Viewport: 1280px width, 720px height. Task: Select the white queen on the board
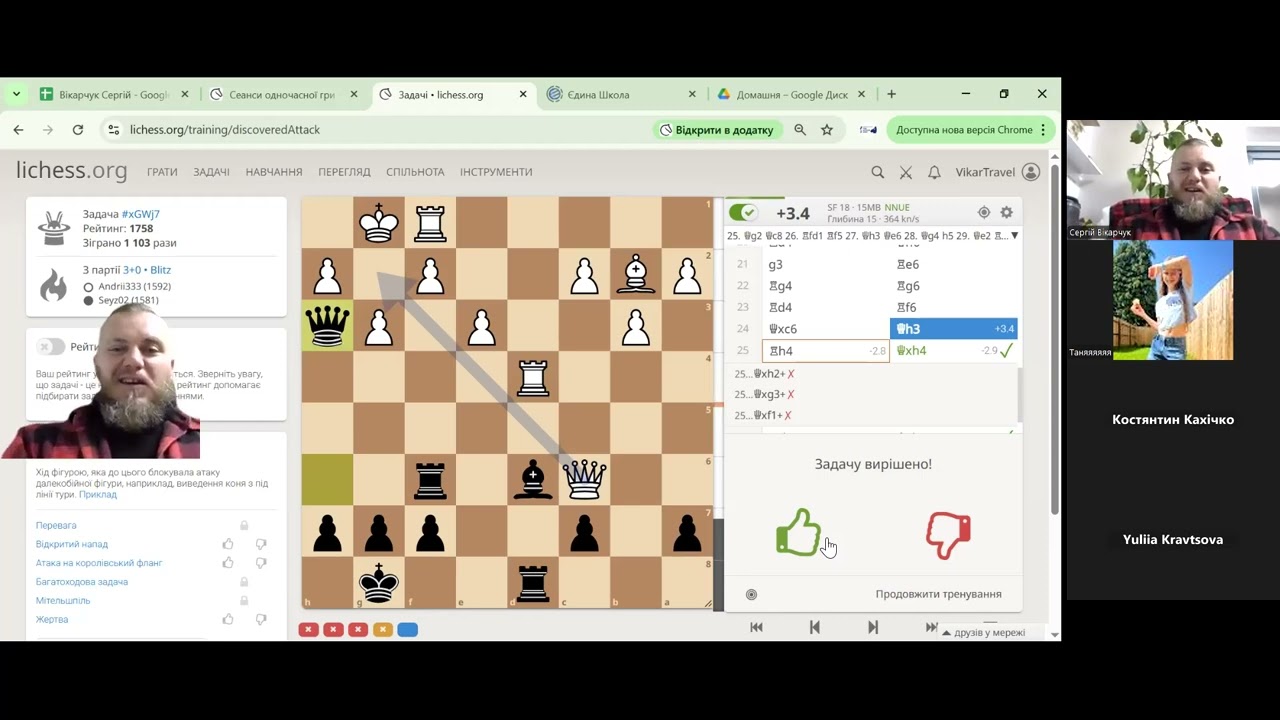click(x=584, y=478)
